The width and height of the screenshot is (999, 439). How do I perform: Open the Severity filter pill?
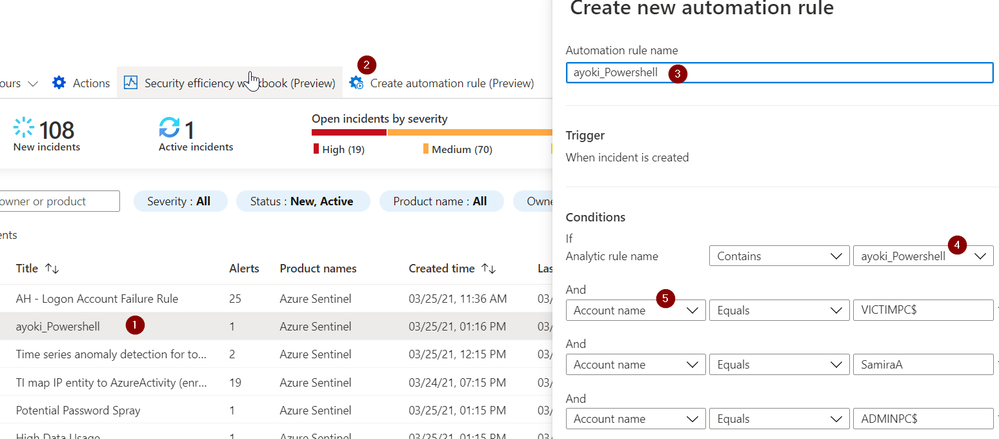[180, 201]
